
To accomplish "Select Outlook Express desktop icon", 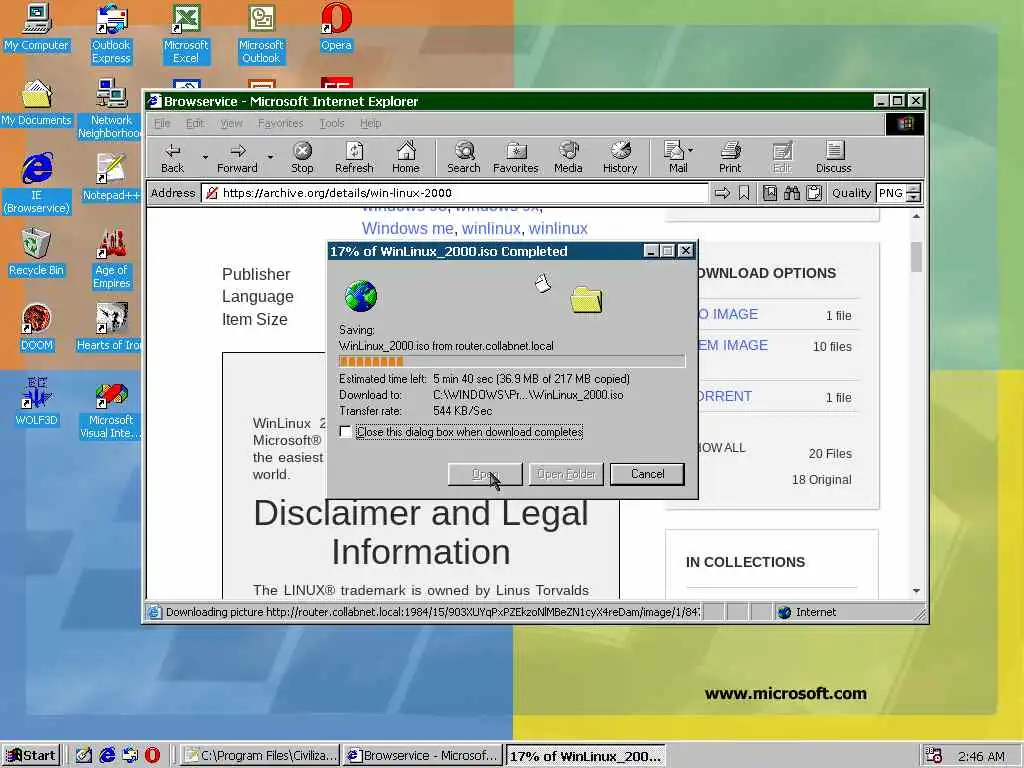I will pos(111,34).
